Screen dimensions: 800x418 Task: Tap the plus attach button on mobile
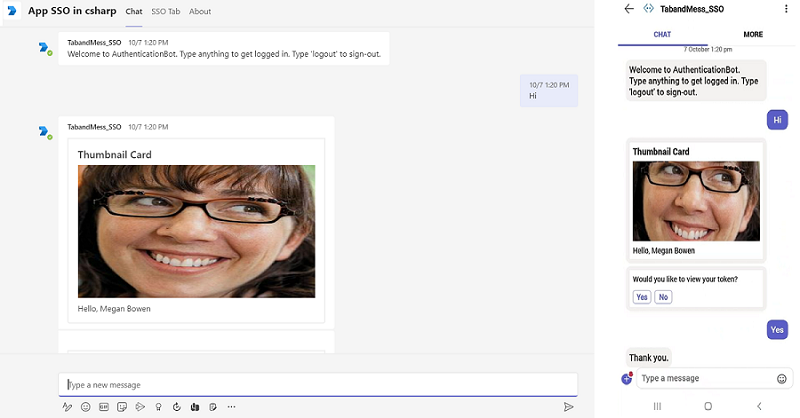point(627,378)
